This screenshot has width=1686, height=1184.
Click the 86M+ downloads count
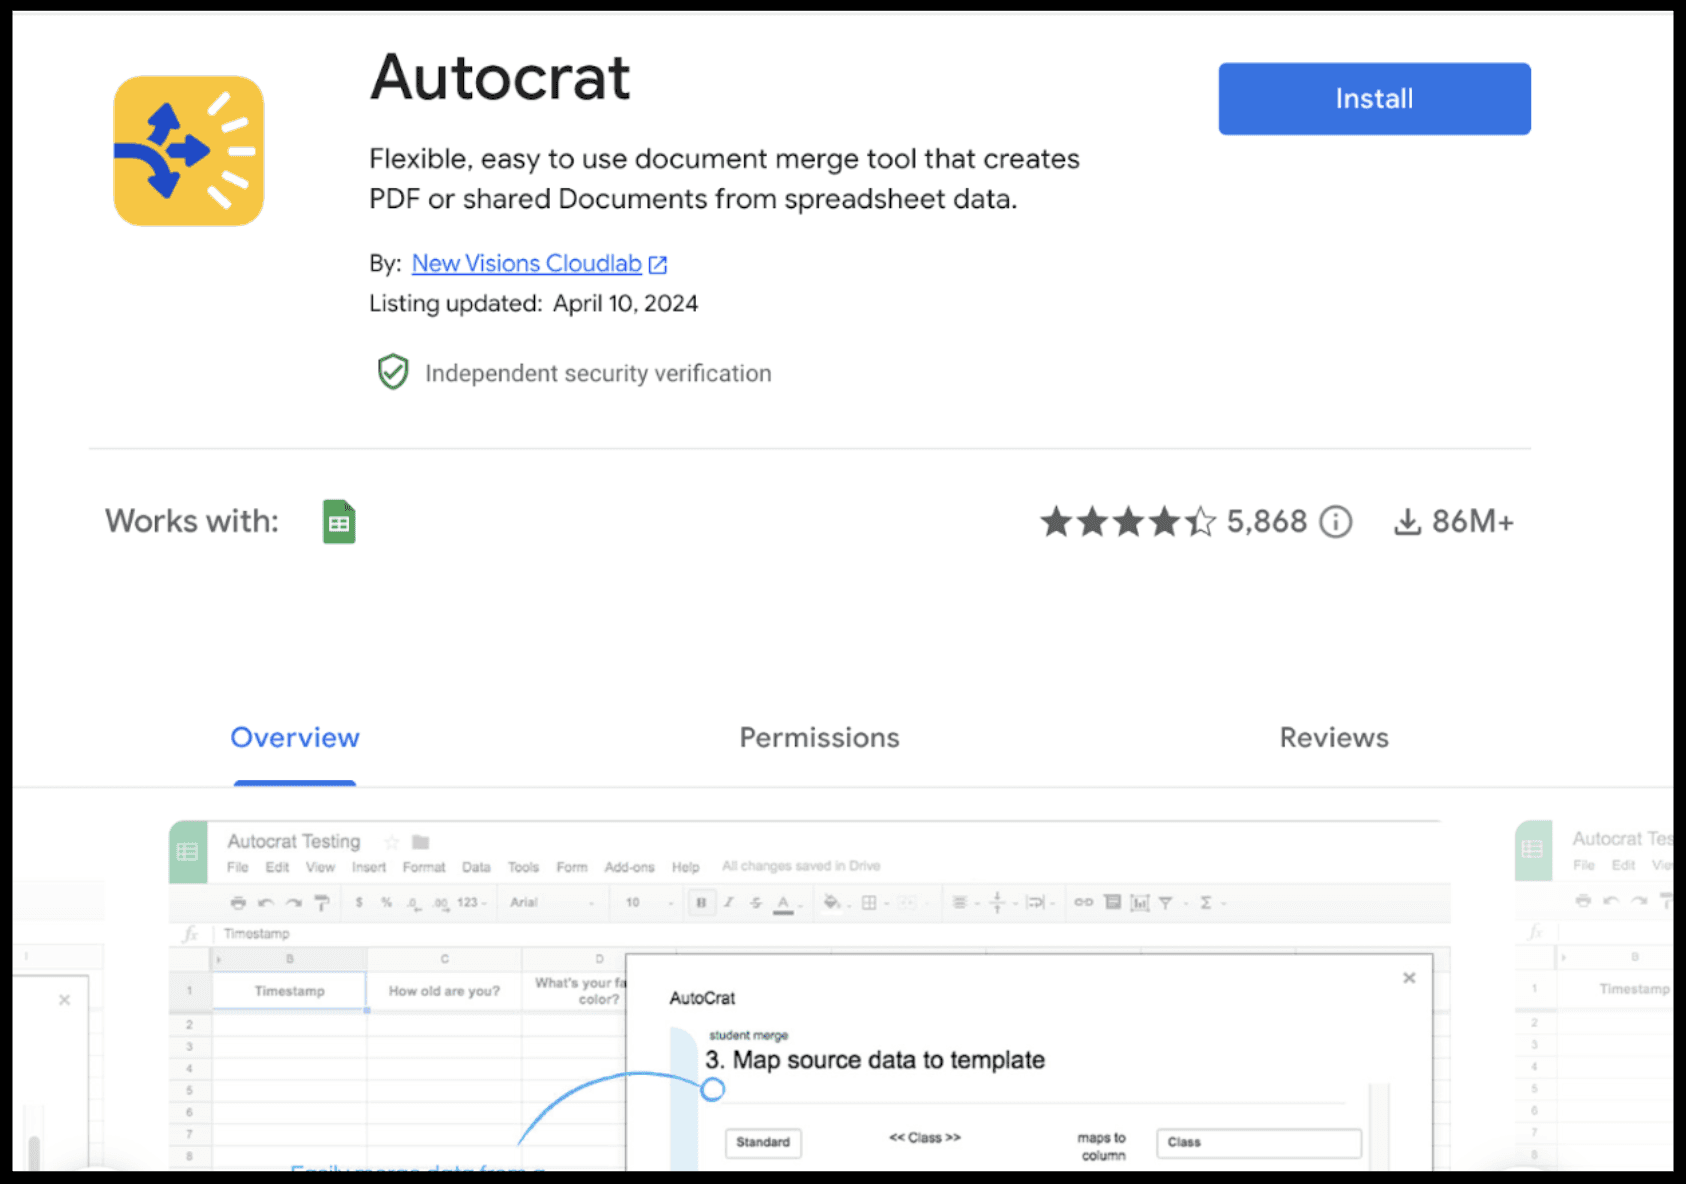click(1473, 522)
